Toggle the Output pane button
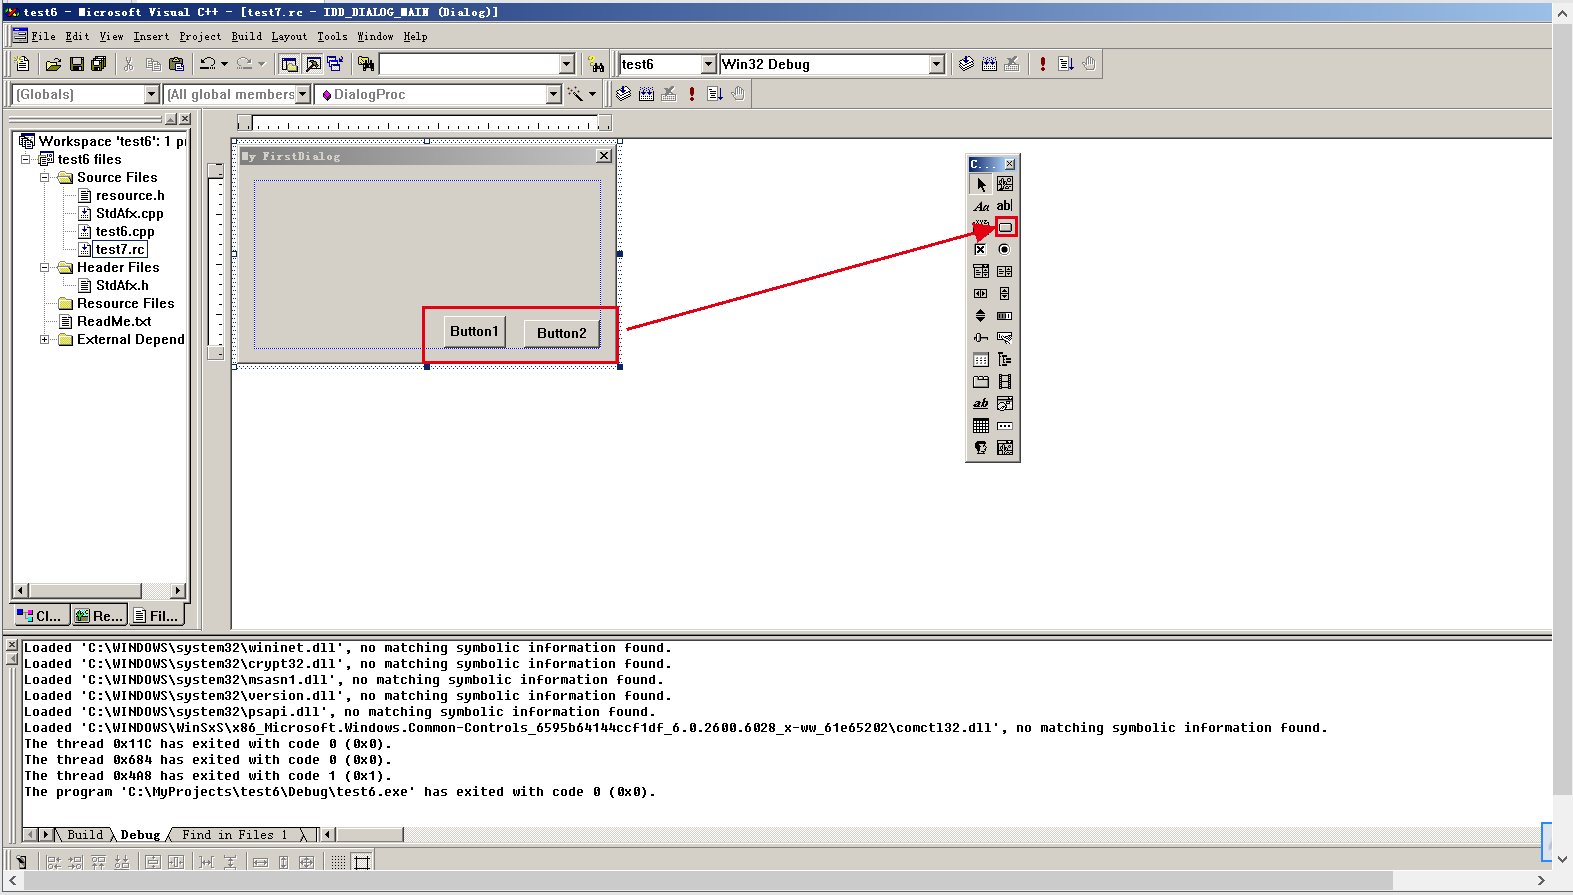 [312, 64]
